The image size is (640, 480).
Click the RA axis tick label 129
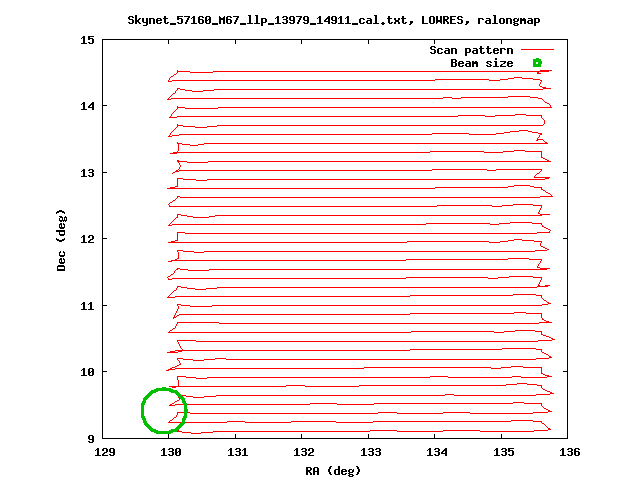pos(105,452)
